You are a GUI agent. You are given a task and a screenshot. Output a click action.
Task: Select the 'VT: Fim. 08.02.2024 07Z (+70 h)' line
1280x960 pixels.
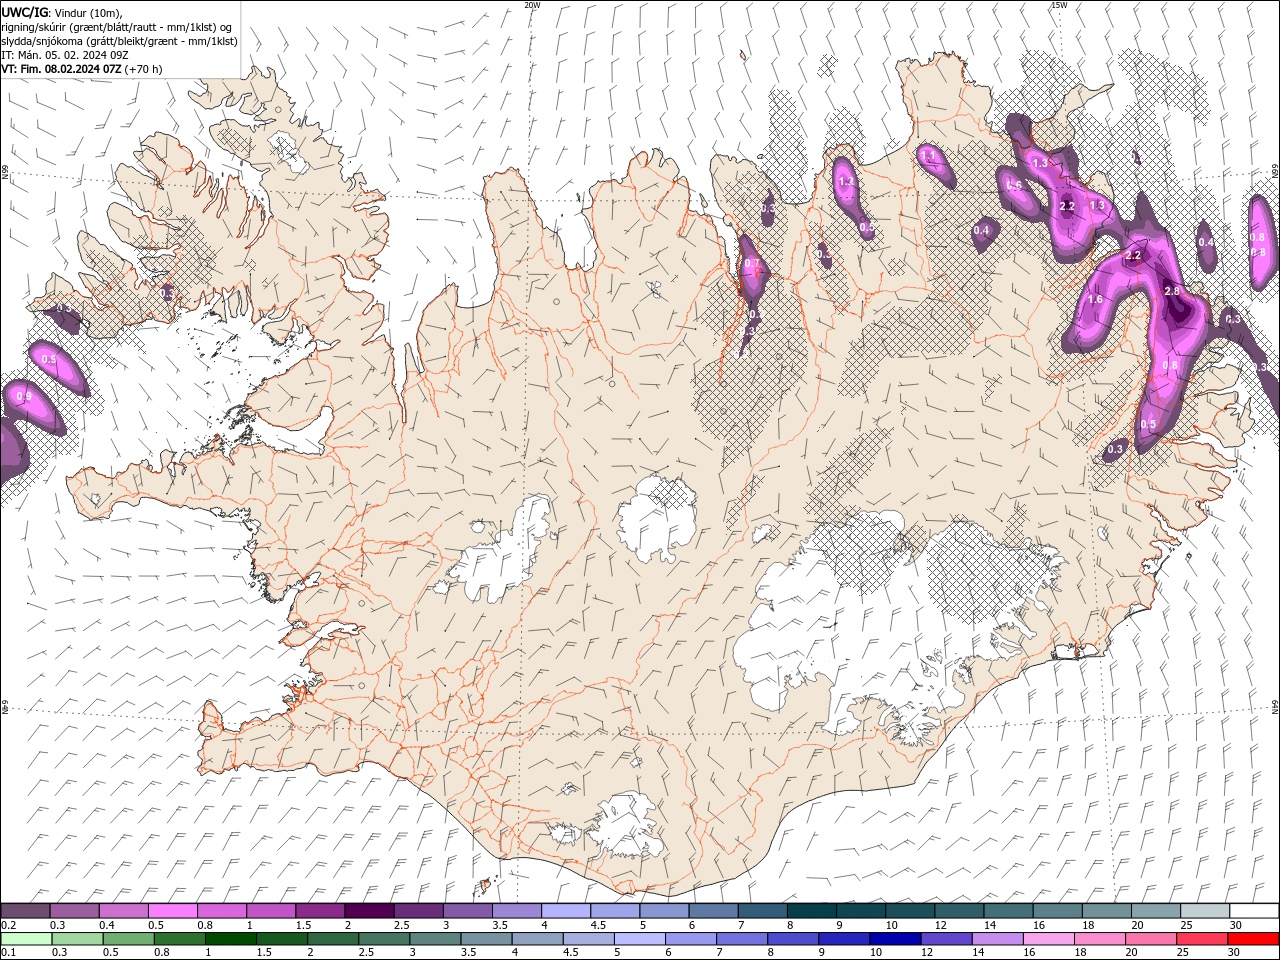click(82, 69)
